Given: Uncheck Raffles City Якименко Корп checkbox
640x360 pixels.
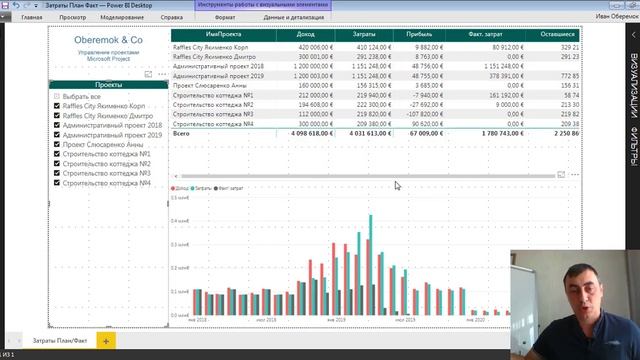Looking at the screenshot, I should click(57, 106).
